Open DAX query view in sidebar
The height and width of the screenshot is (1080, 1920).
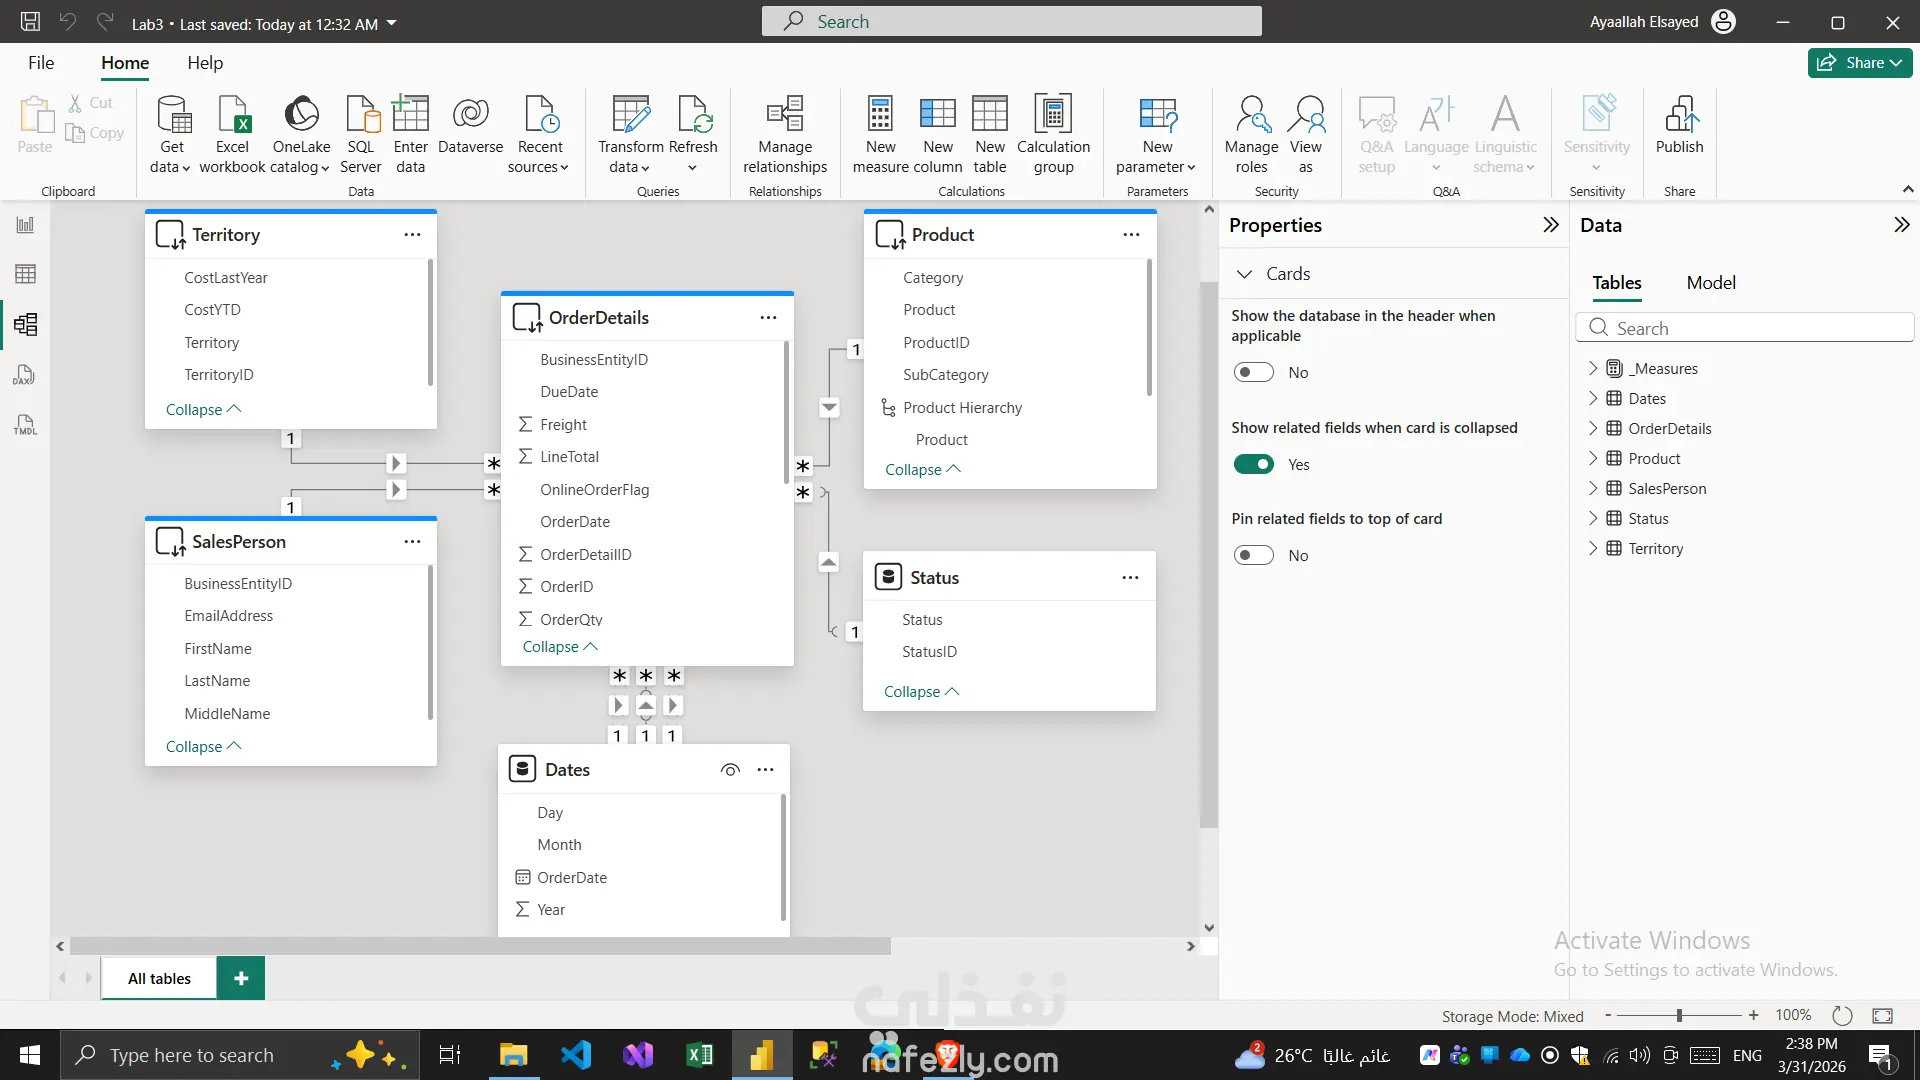click(x=25, y=375)
